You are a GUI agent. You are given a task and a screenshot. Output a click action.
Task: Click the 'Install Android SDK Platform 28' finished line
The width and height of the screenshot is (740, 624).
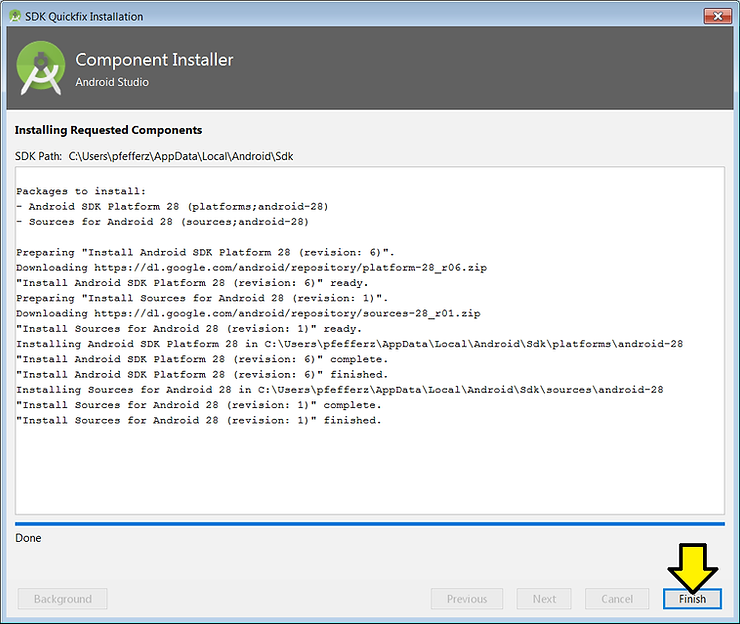point(202,374)
